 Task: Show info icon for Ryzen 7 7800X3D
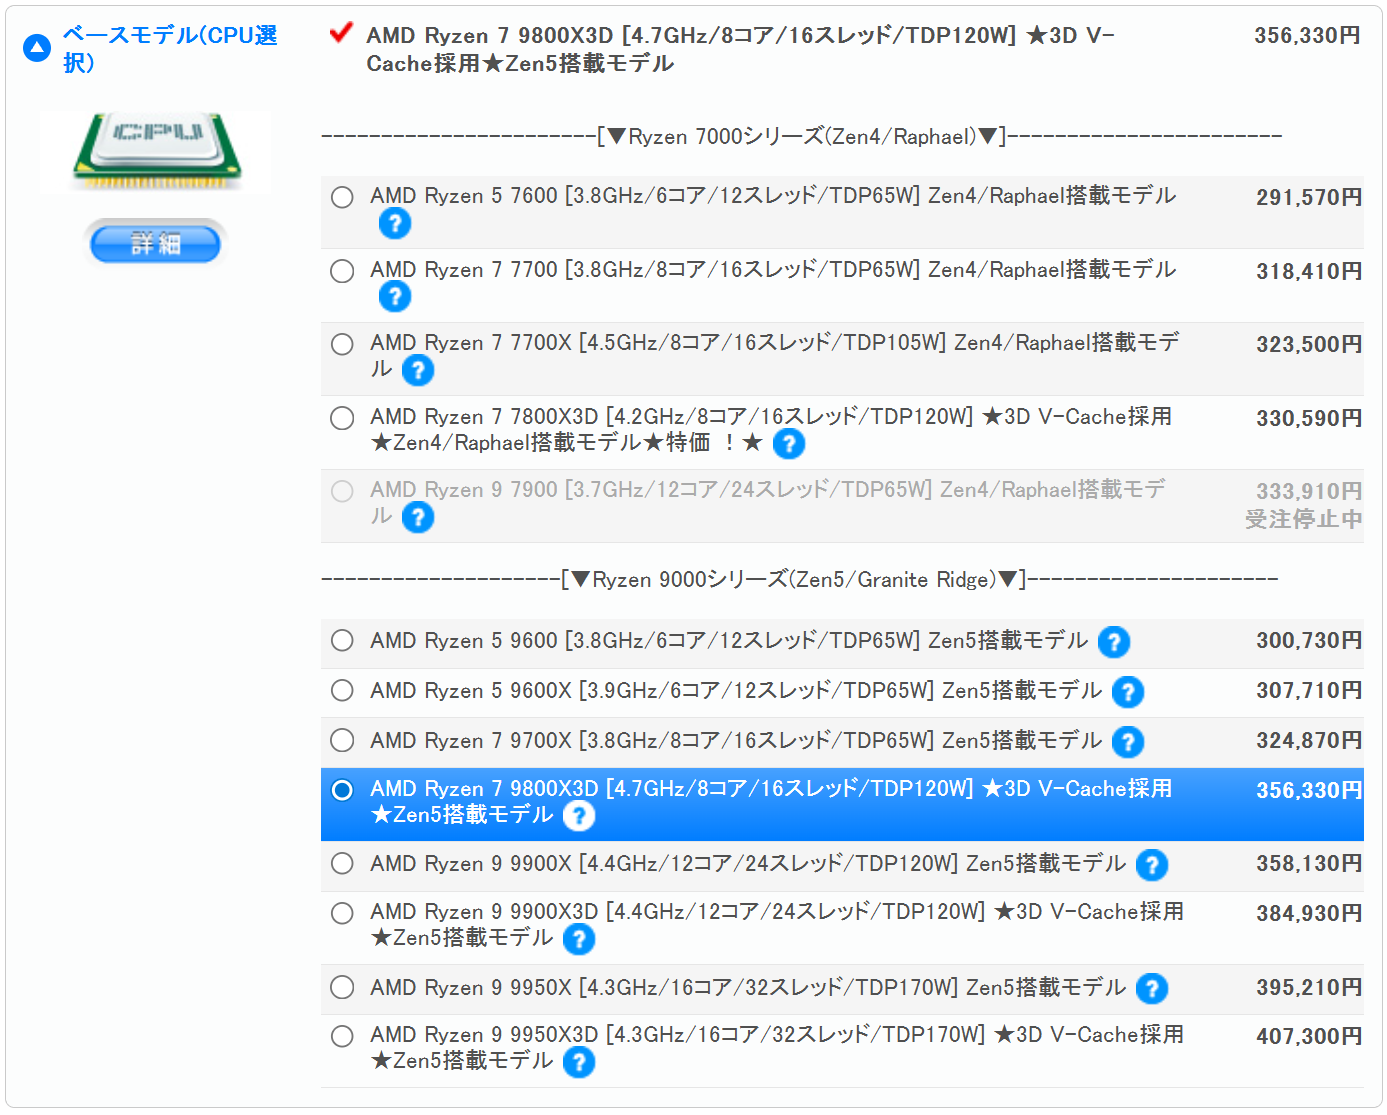point(789,443)
